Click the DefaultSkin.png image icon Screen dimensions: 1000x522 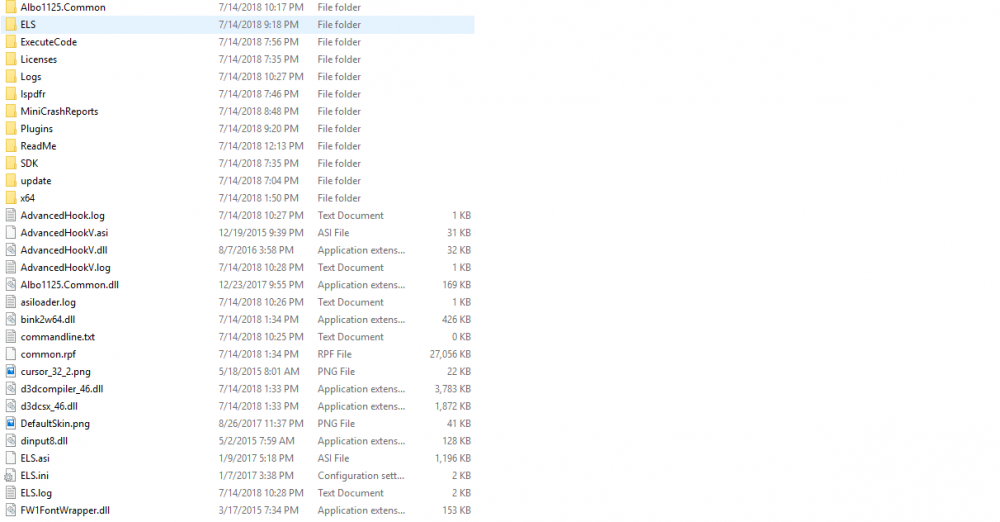10,423
